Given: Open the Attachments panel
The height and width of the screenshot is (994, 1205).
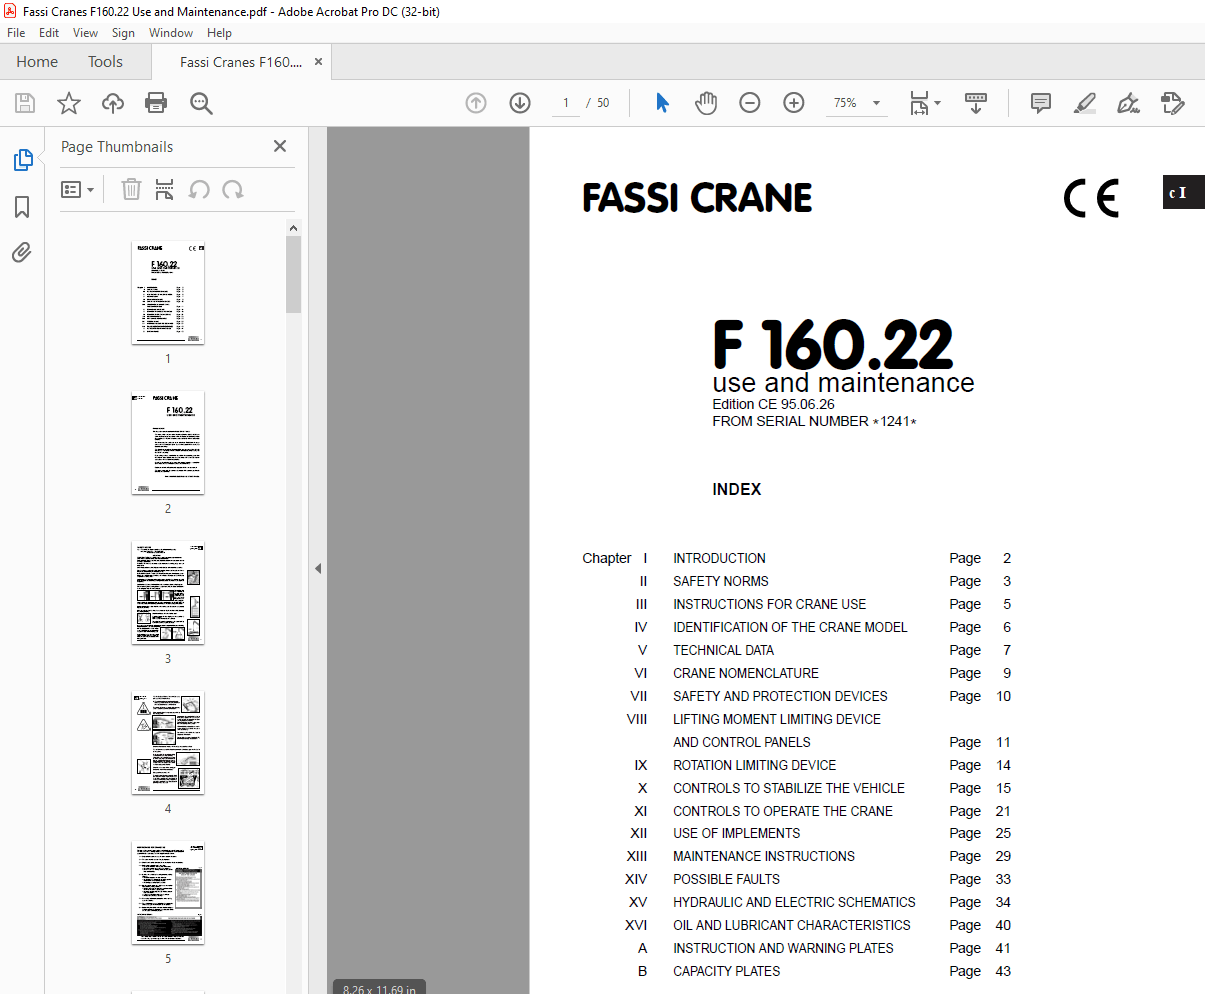Looking at the screenshot, I should pyautogui.click(x=22, y=252).
